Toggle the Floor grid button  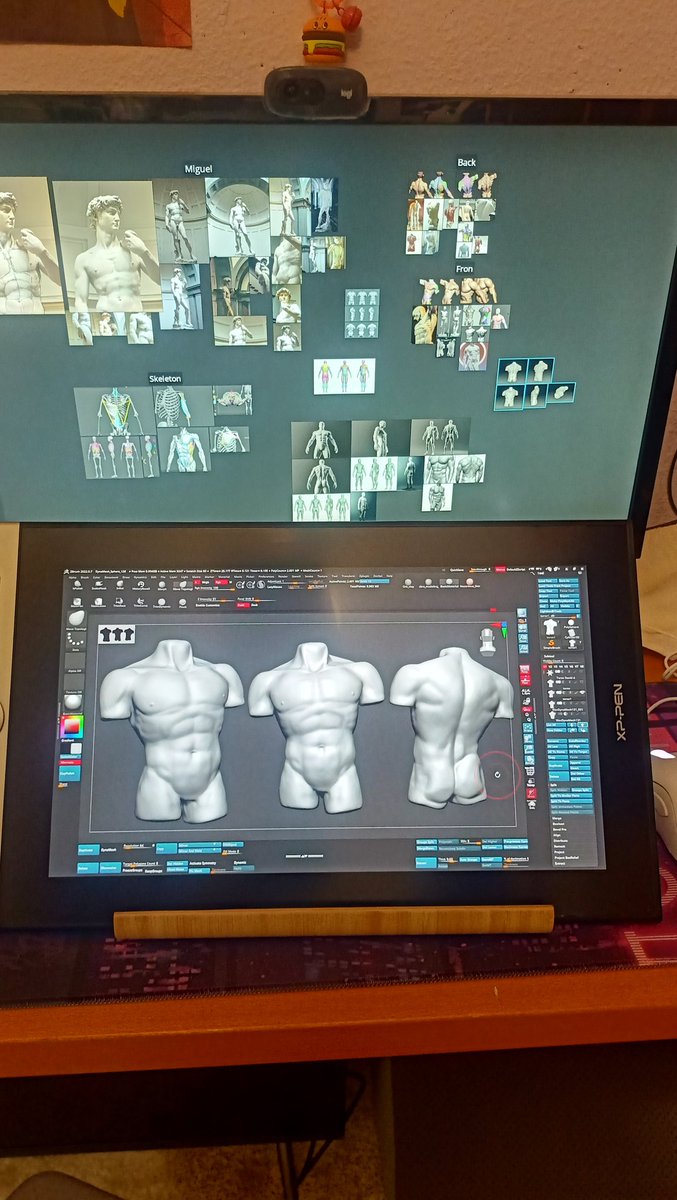coord(525,680)
